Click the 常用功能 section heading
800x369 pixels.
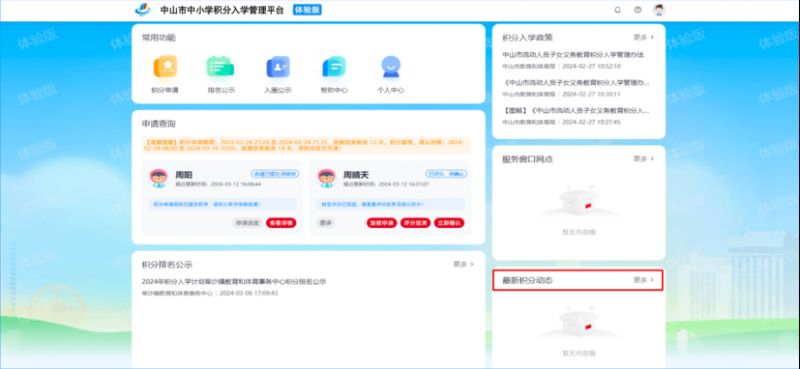(159, 37)
